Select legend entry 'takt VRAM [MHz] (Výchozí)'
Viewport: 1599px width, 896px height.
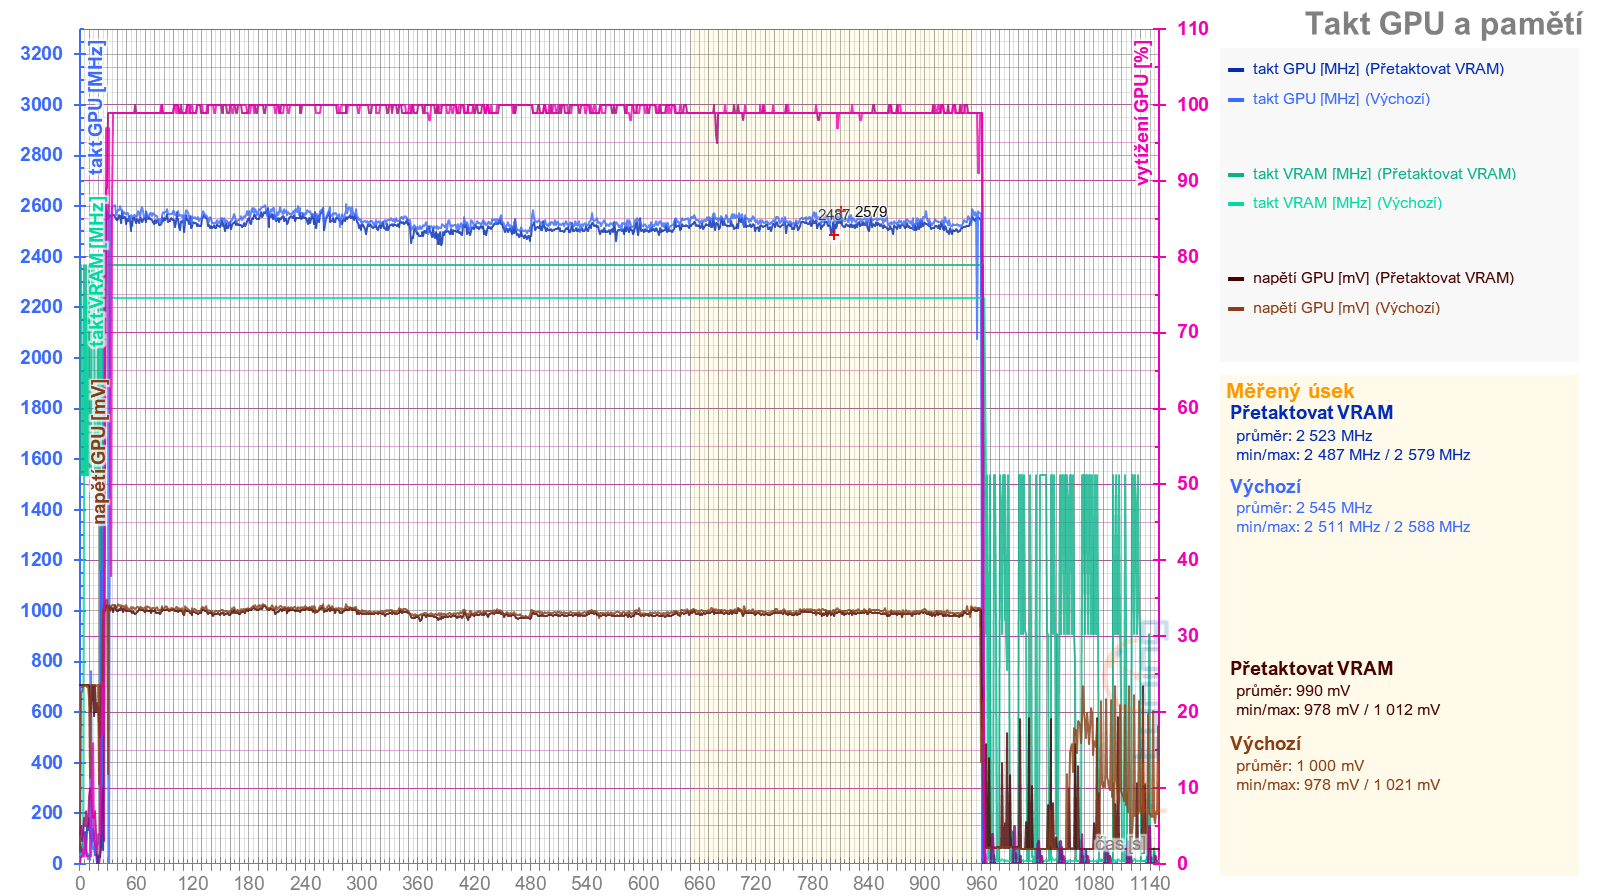pos(1347,203)
